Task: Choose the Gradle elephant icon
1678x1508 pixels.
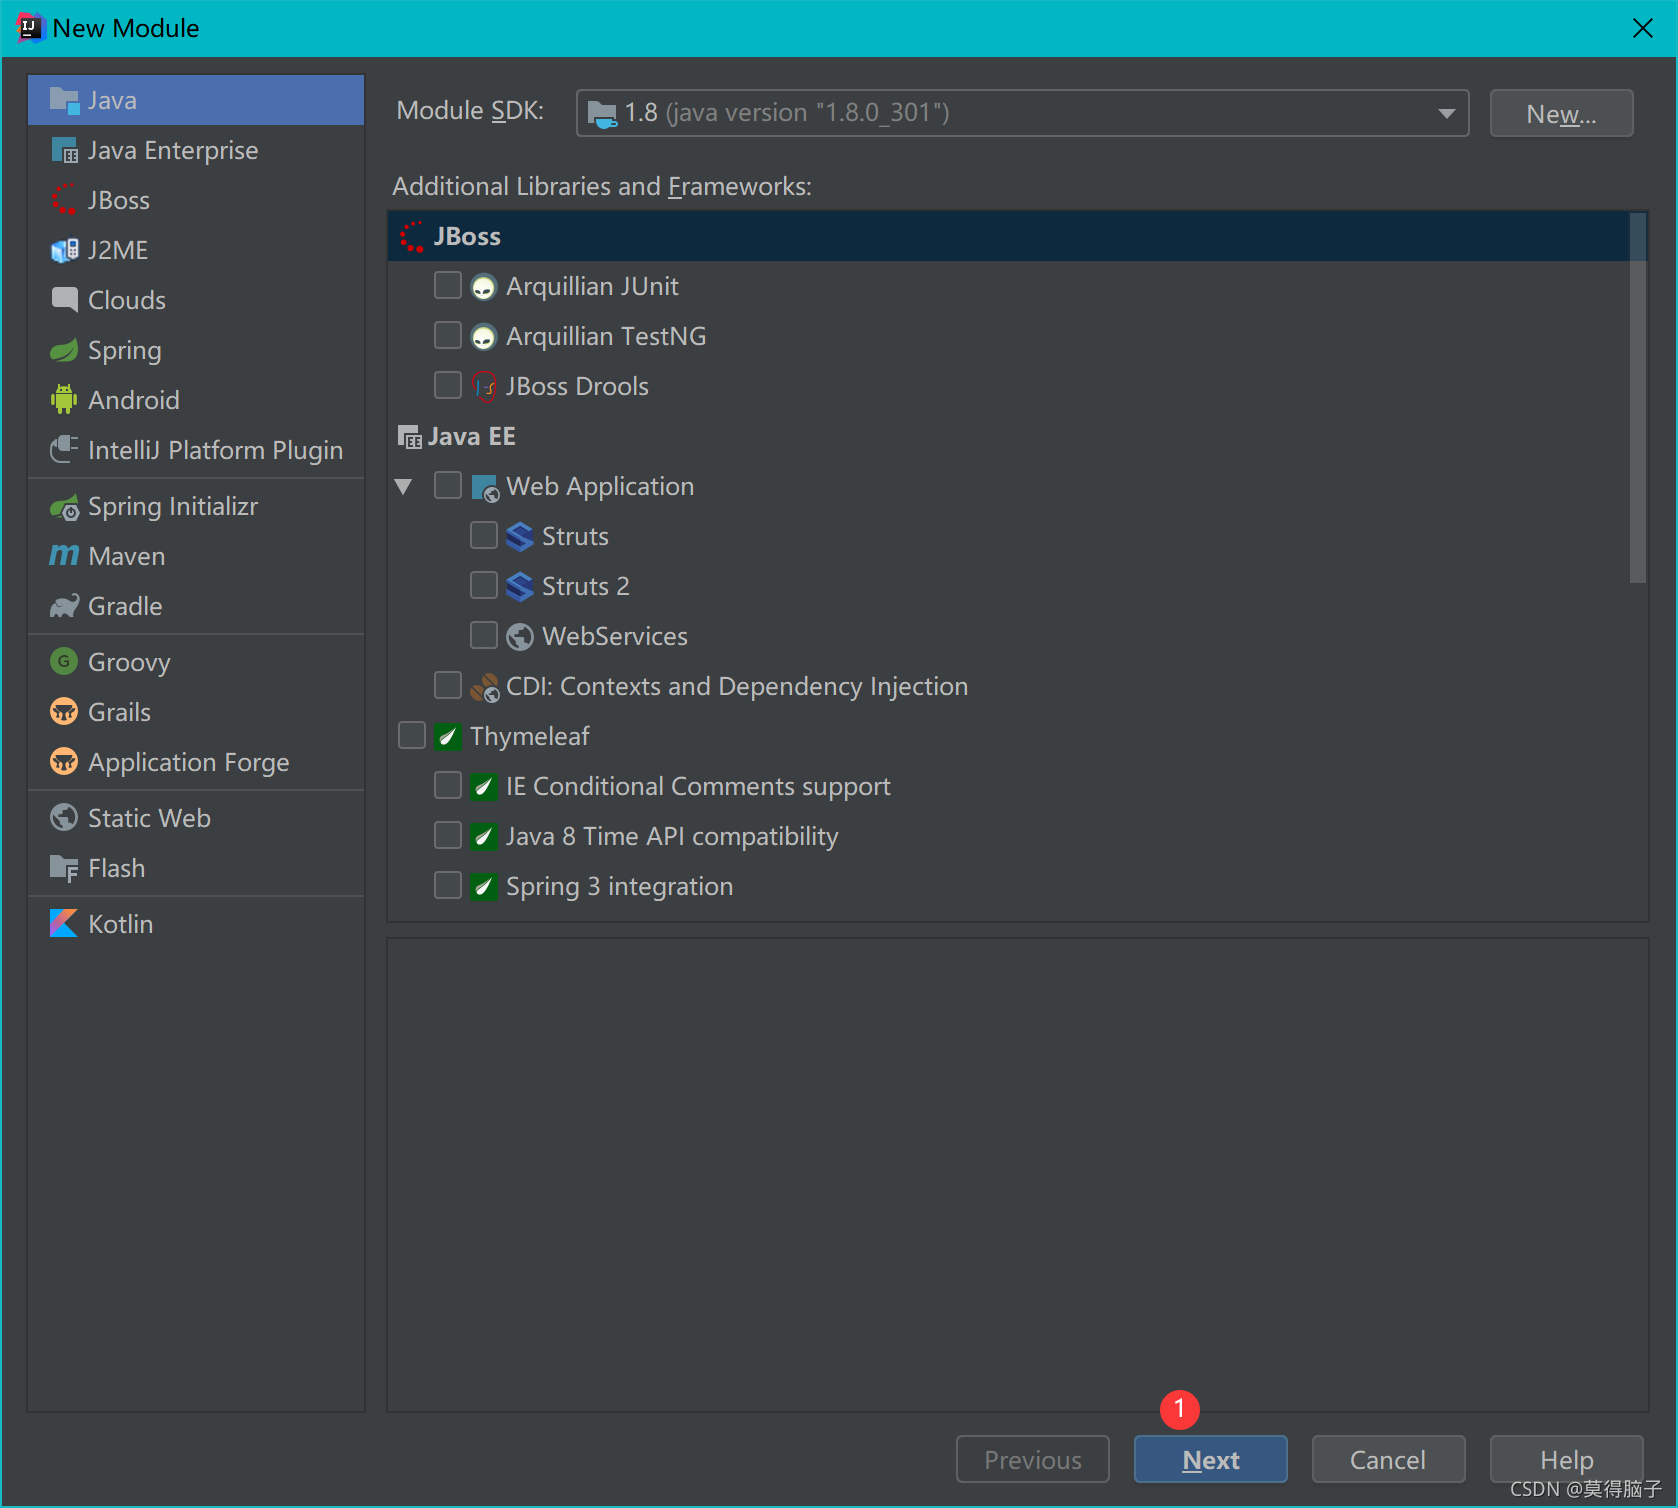Action: click(x=64, y=606)
